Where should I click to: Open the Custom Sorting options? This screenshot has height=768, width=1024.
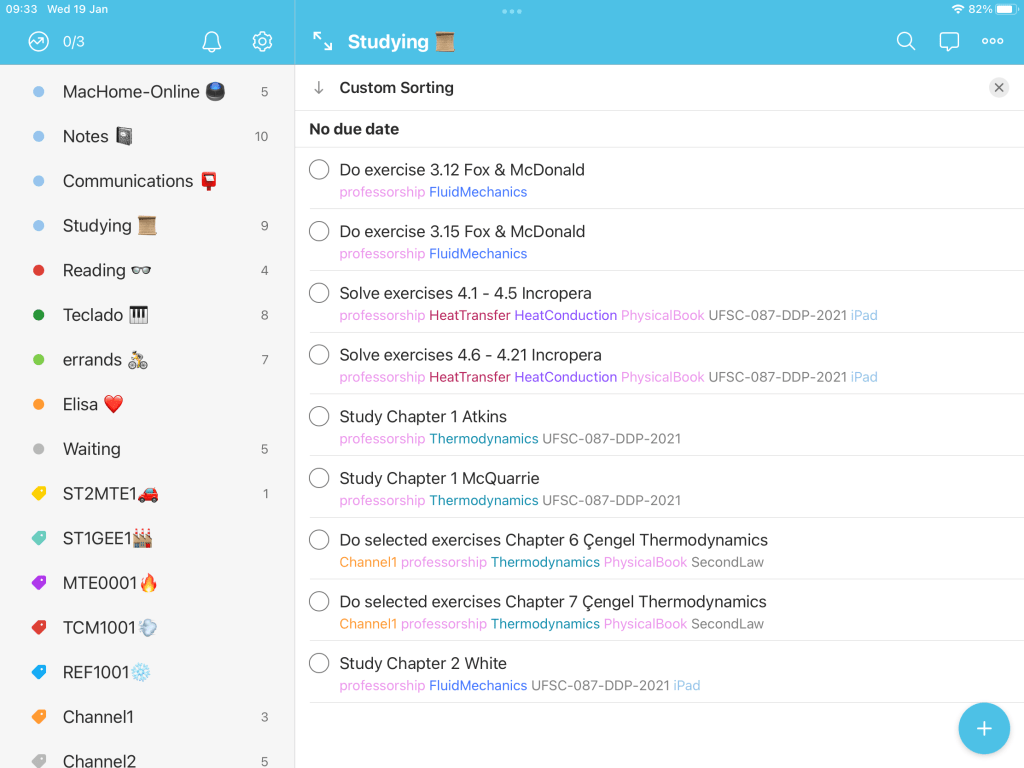pyautogui.click(x=396, y=88)
